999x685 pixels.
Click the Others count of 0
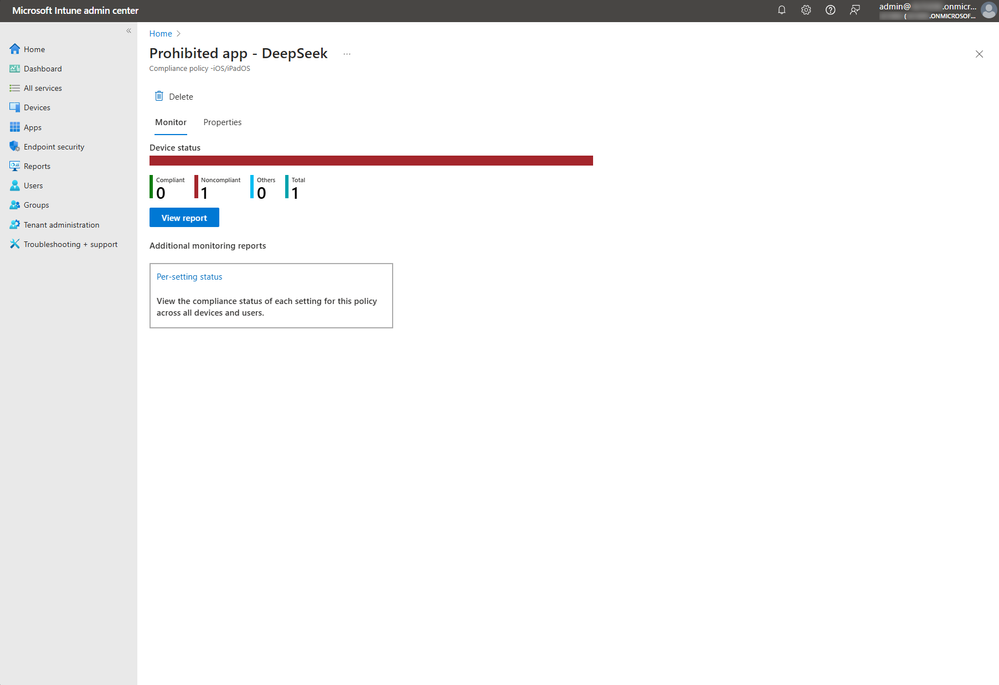pos(261,194)
